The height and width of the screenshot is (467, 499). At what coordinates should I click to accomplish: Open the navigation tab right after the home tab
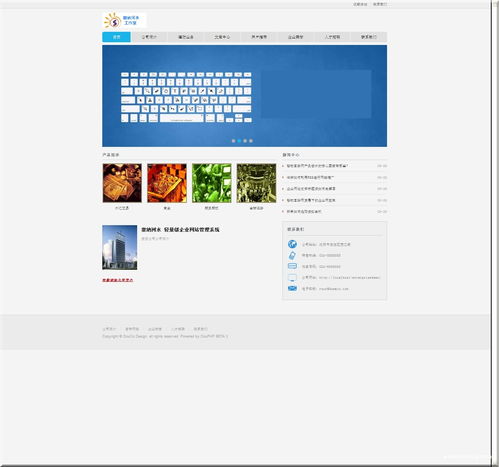(x=149, y=37)
